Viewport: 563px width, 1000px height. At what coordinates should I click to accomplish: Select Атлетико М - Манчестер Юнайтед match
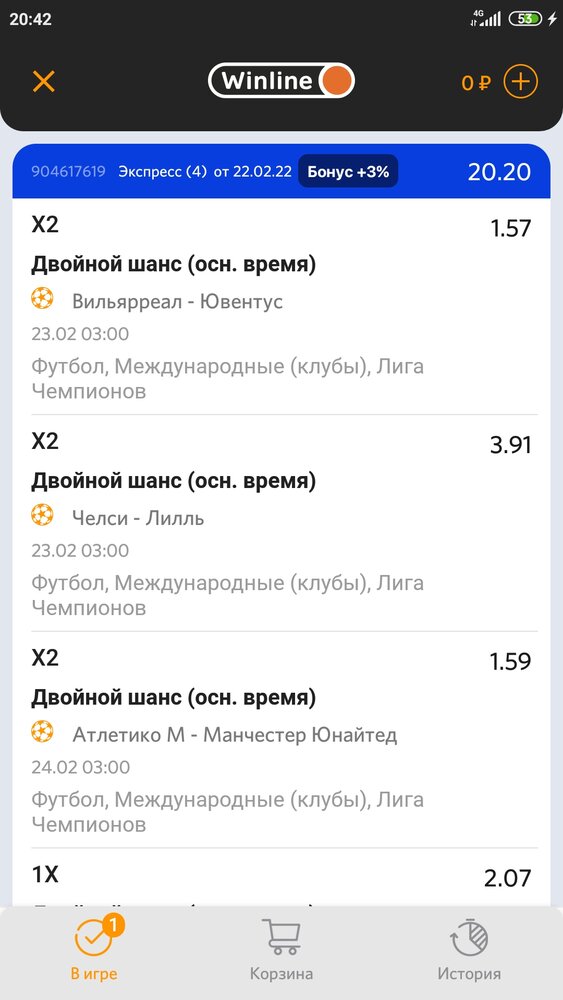tap(235, 735)
